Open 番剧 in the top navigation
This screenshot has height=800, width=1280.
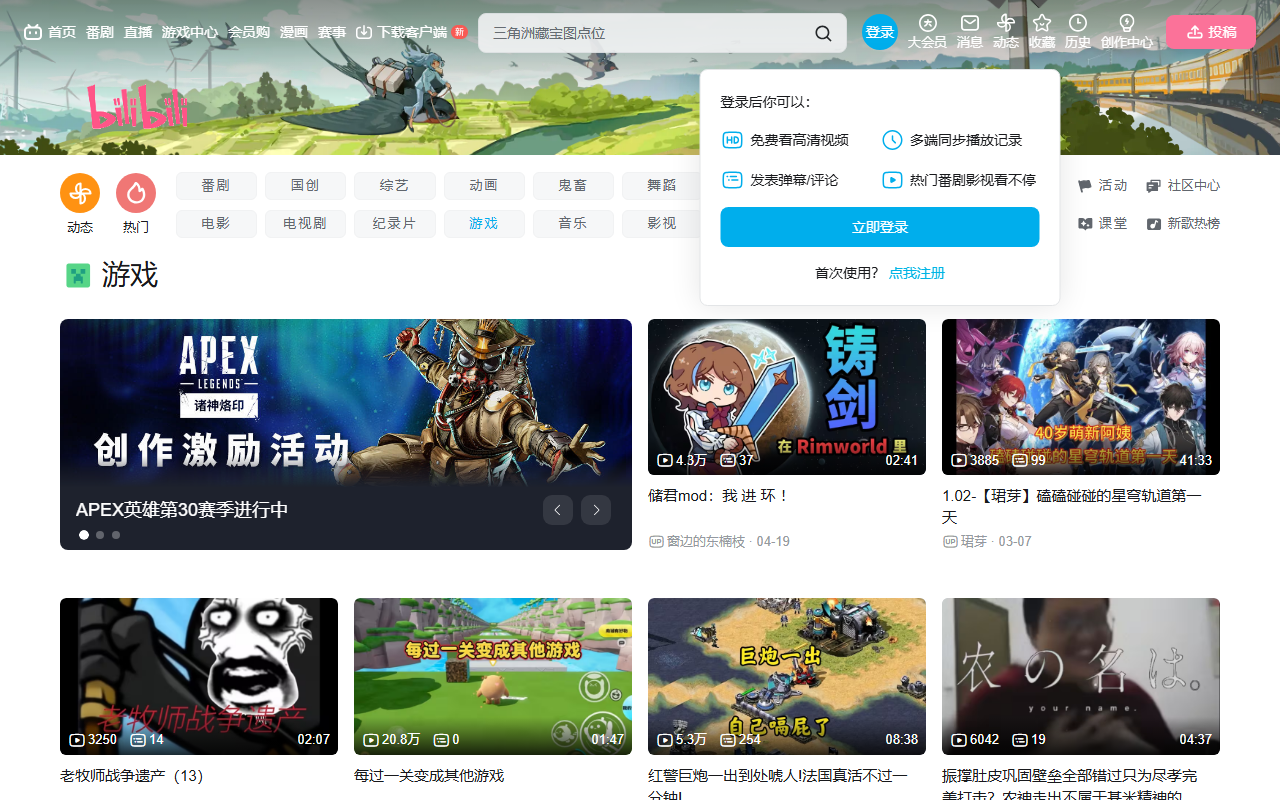click(100, 32)
